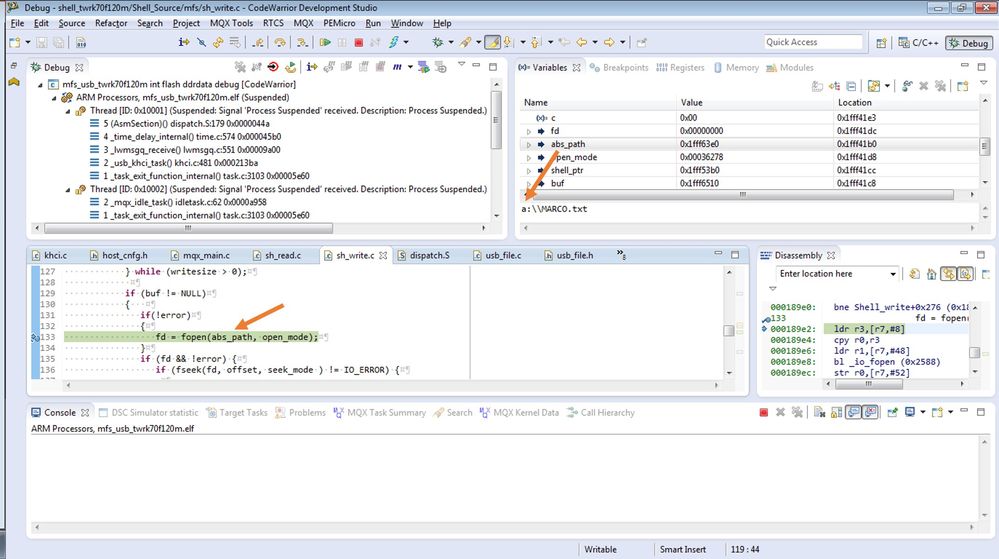999x559 pixels.
Task: Click the green Debug bug icon
Action: click(x=438, y=42)
